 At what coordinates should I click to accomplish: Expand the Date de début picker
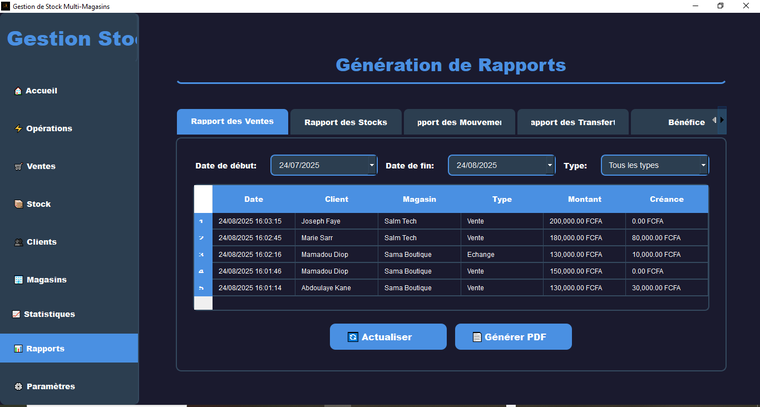(x=372, y=165)
